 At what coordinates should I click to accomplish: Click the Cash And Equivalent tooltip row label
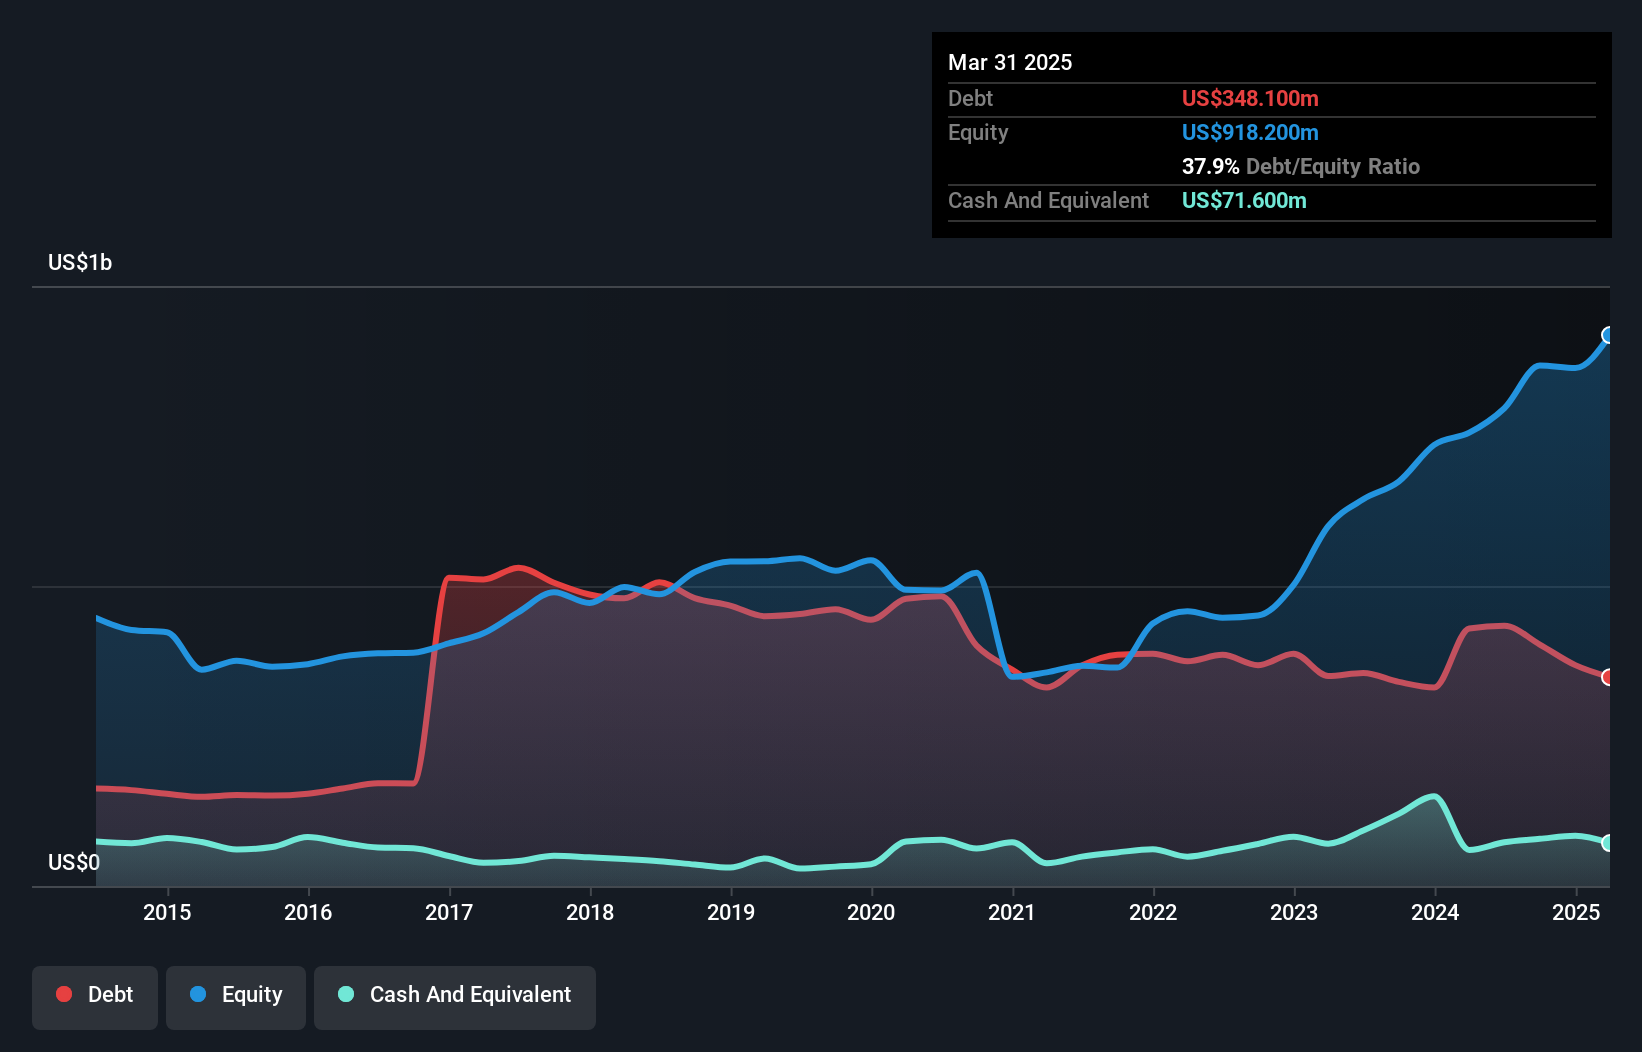tap(1048, 200)
